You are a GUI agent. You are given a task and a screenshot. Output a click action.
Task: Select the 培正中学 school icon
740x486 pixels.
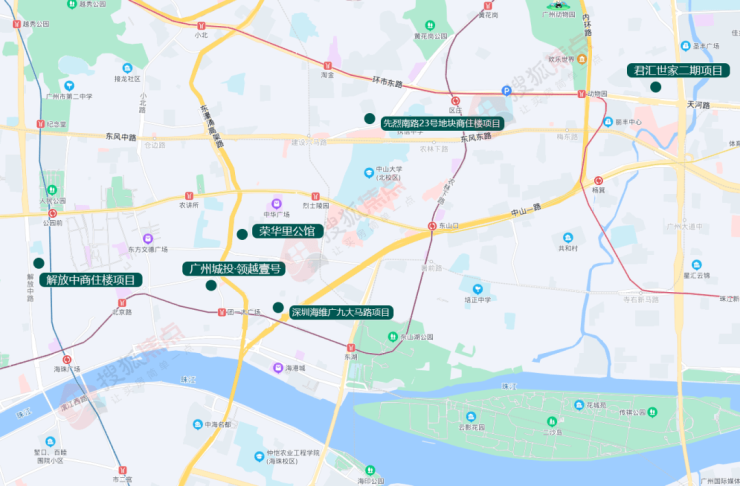[478, 289]
